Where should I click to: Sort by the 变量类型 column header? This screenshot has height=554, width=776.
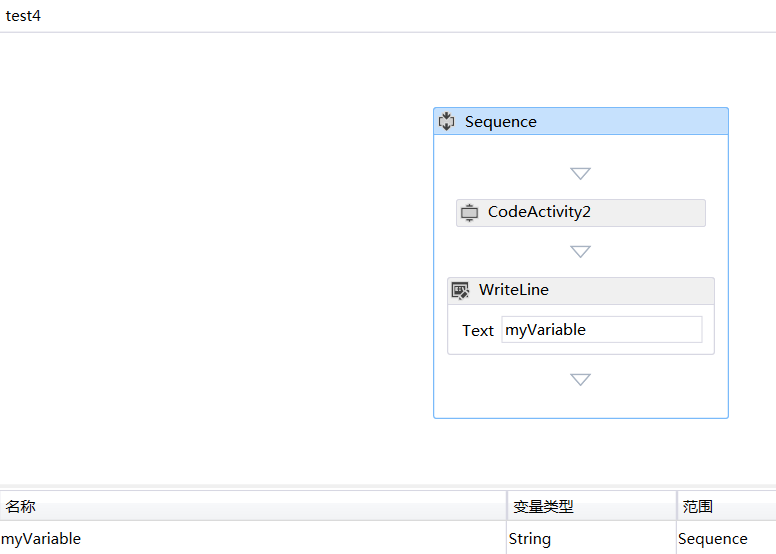click(x=592, y=506)
